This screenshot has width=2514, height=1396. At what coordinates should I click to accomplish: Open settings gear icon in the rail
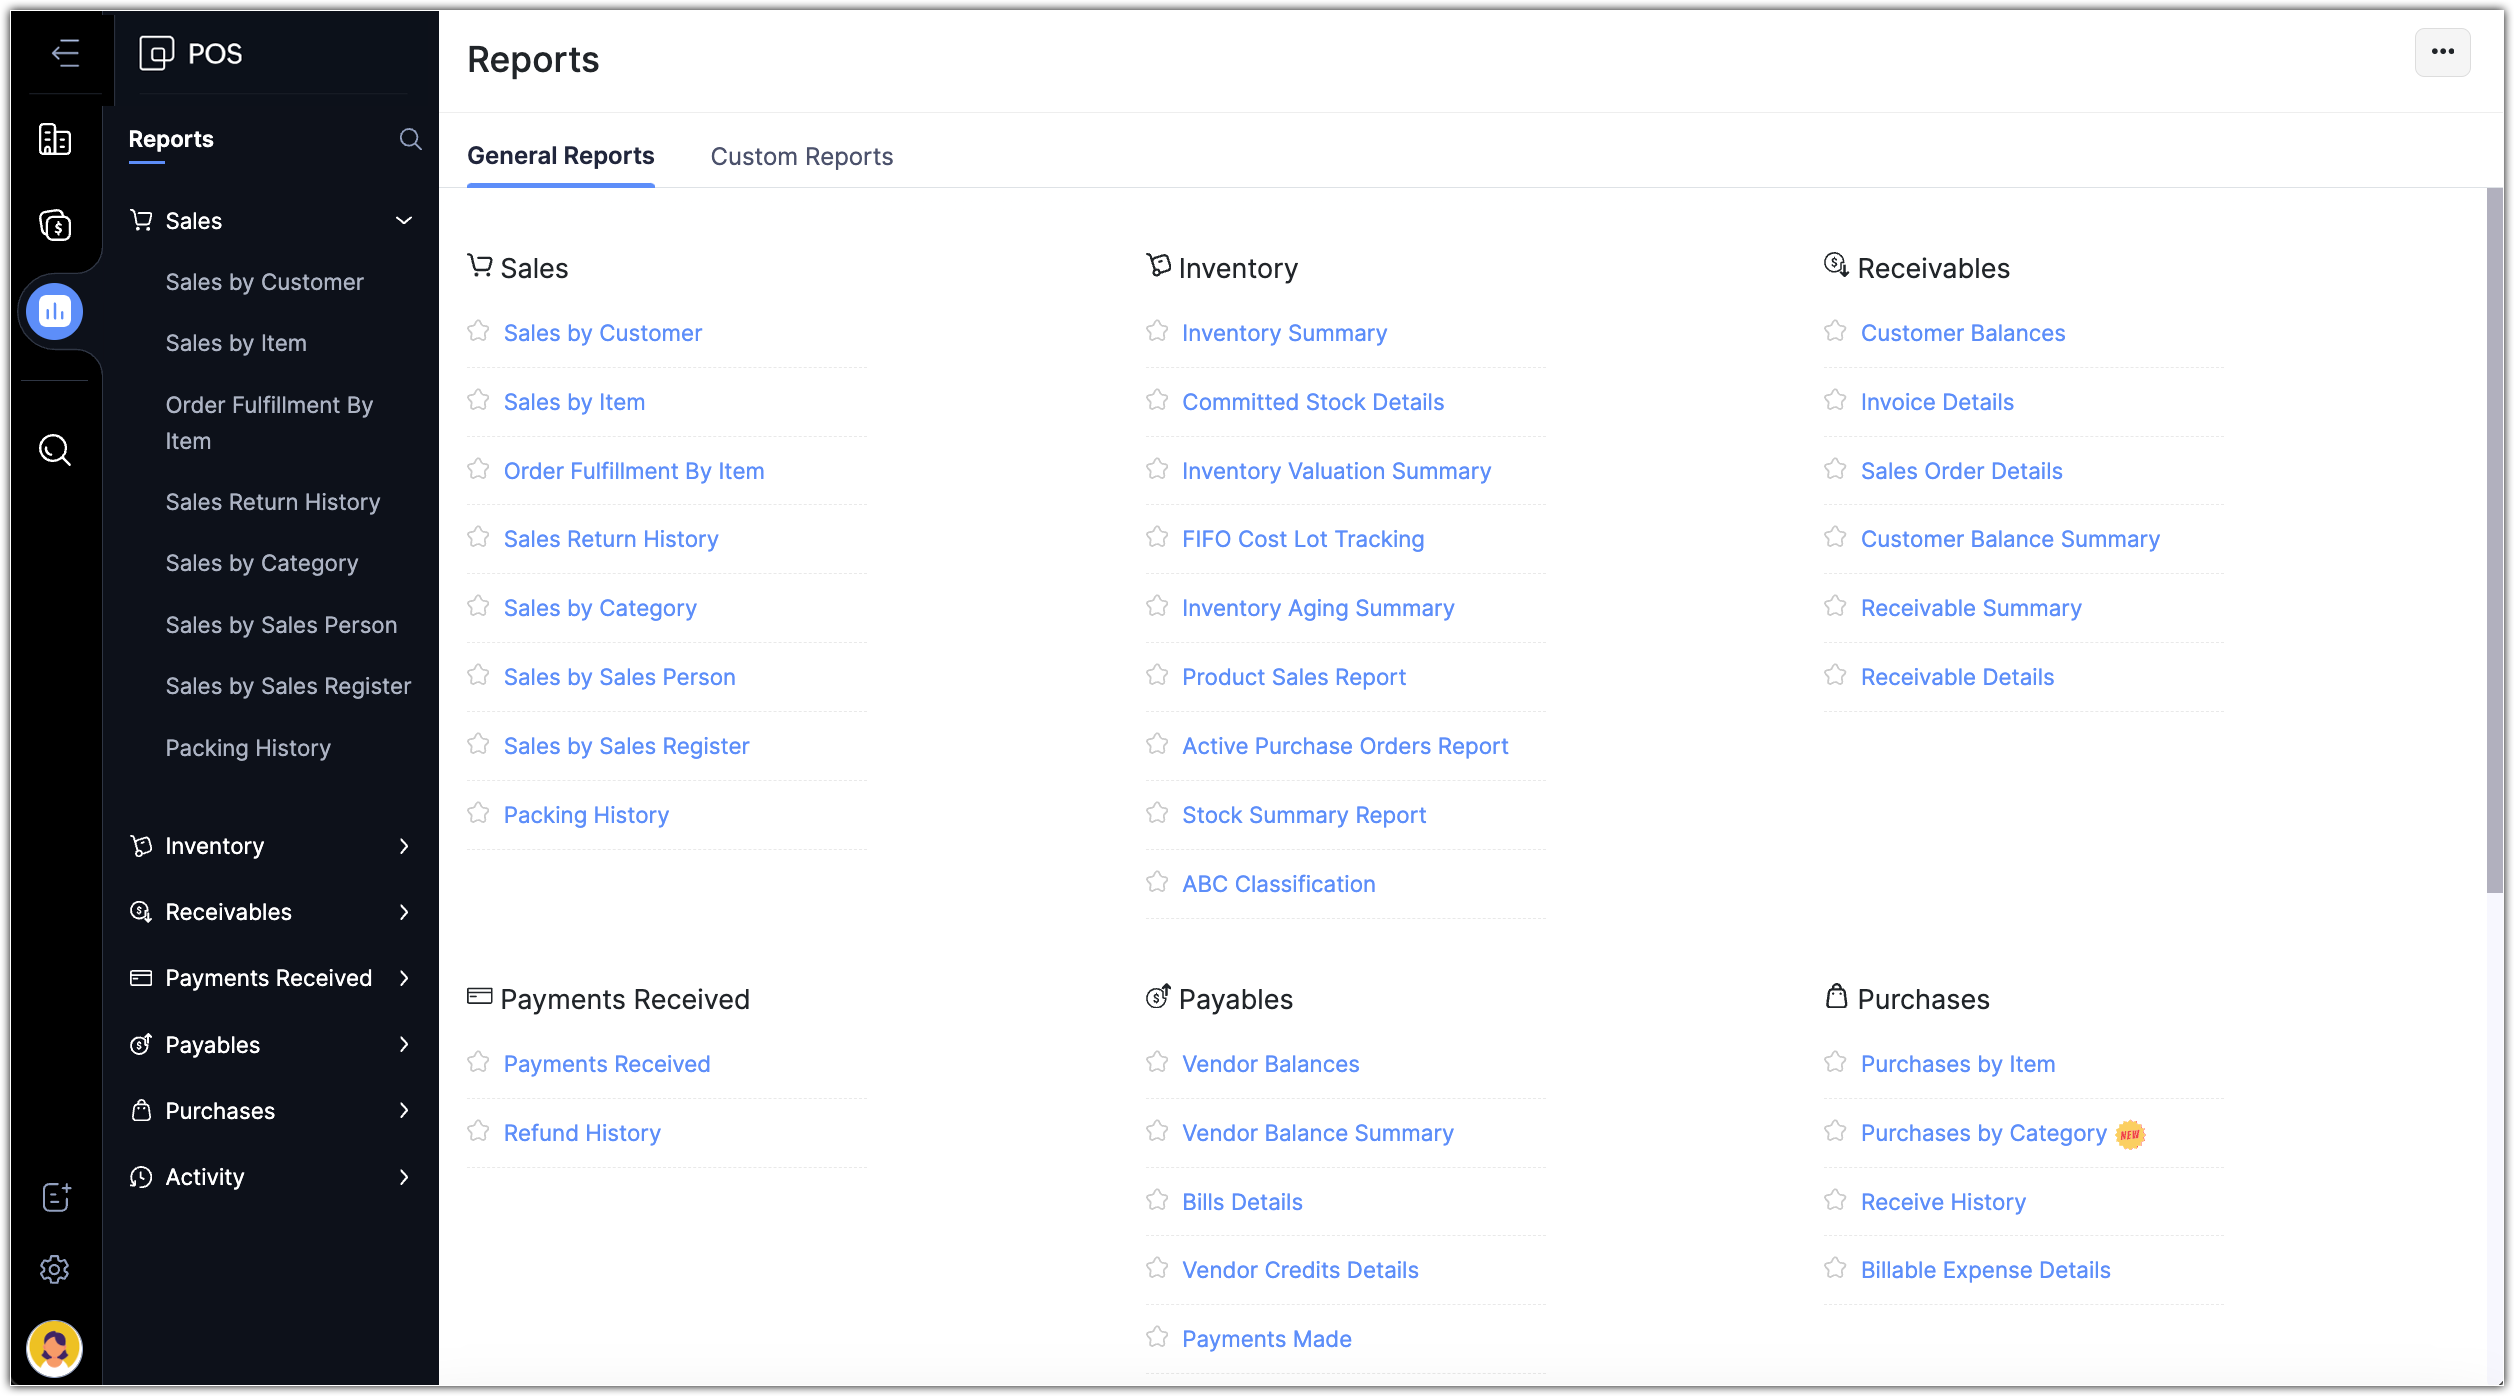55,1269
